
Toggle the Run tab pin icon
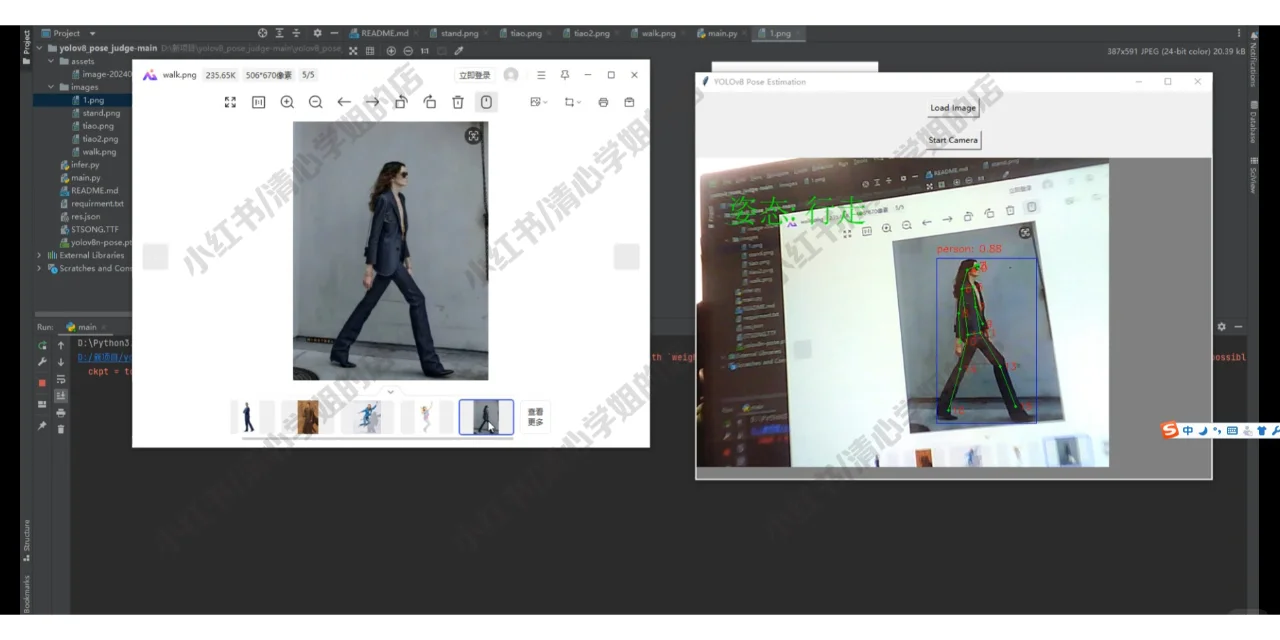pos(42,426)
